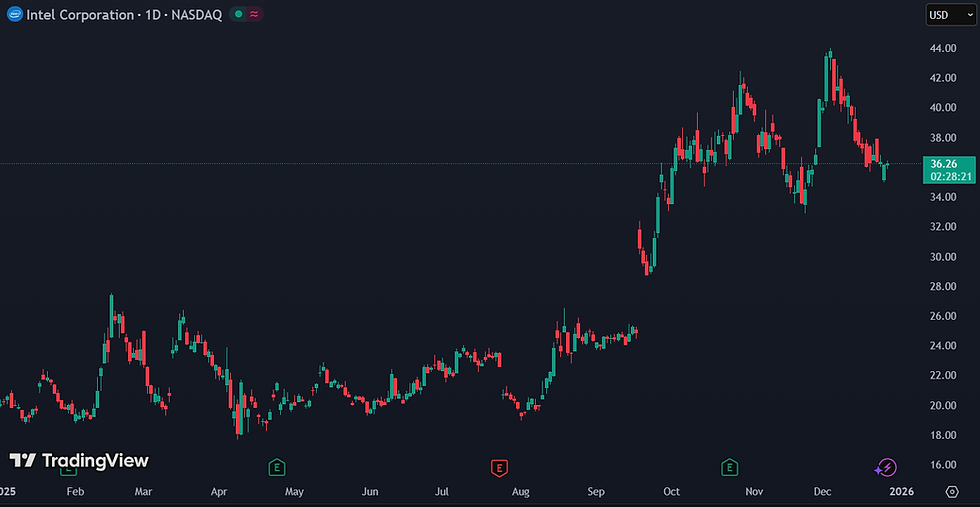Click the 42.00 price axis label
This screenshot has width=980, height=507.
tap(942, 78)
